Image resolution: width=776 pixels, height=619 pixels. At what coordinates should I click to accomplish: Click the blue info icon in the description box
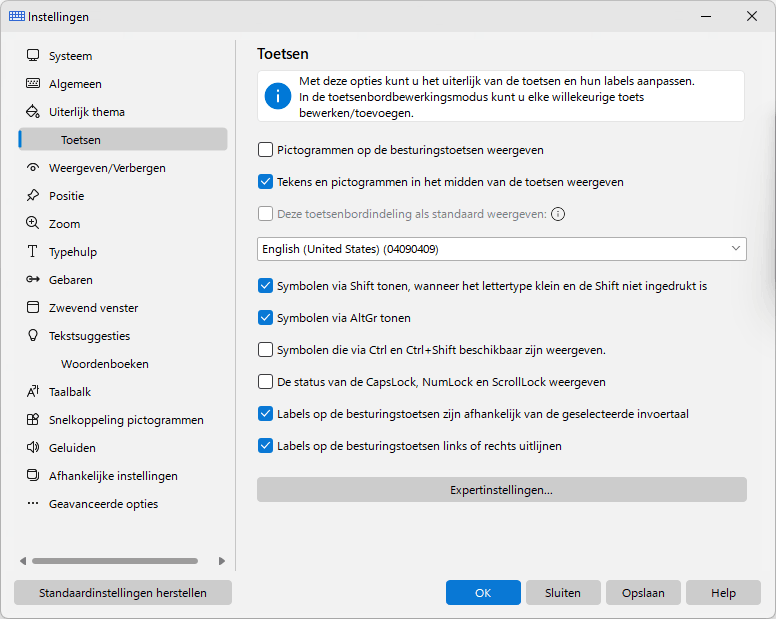278,96
